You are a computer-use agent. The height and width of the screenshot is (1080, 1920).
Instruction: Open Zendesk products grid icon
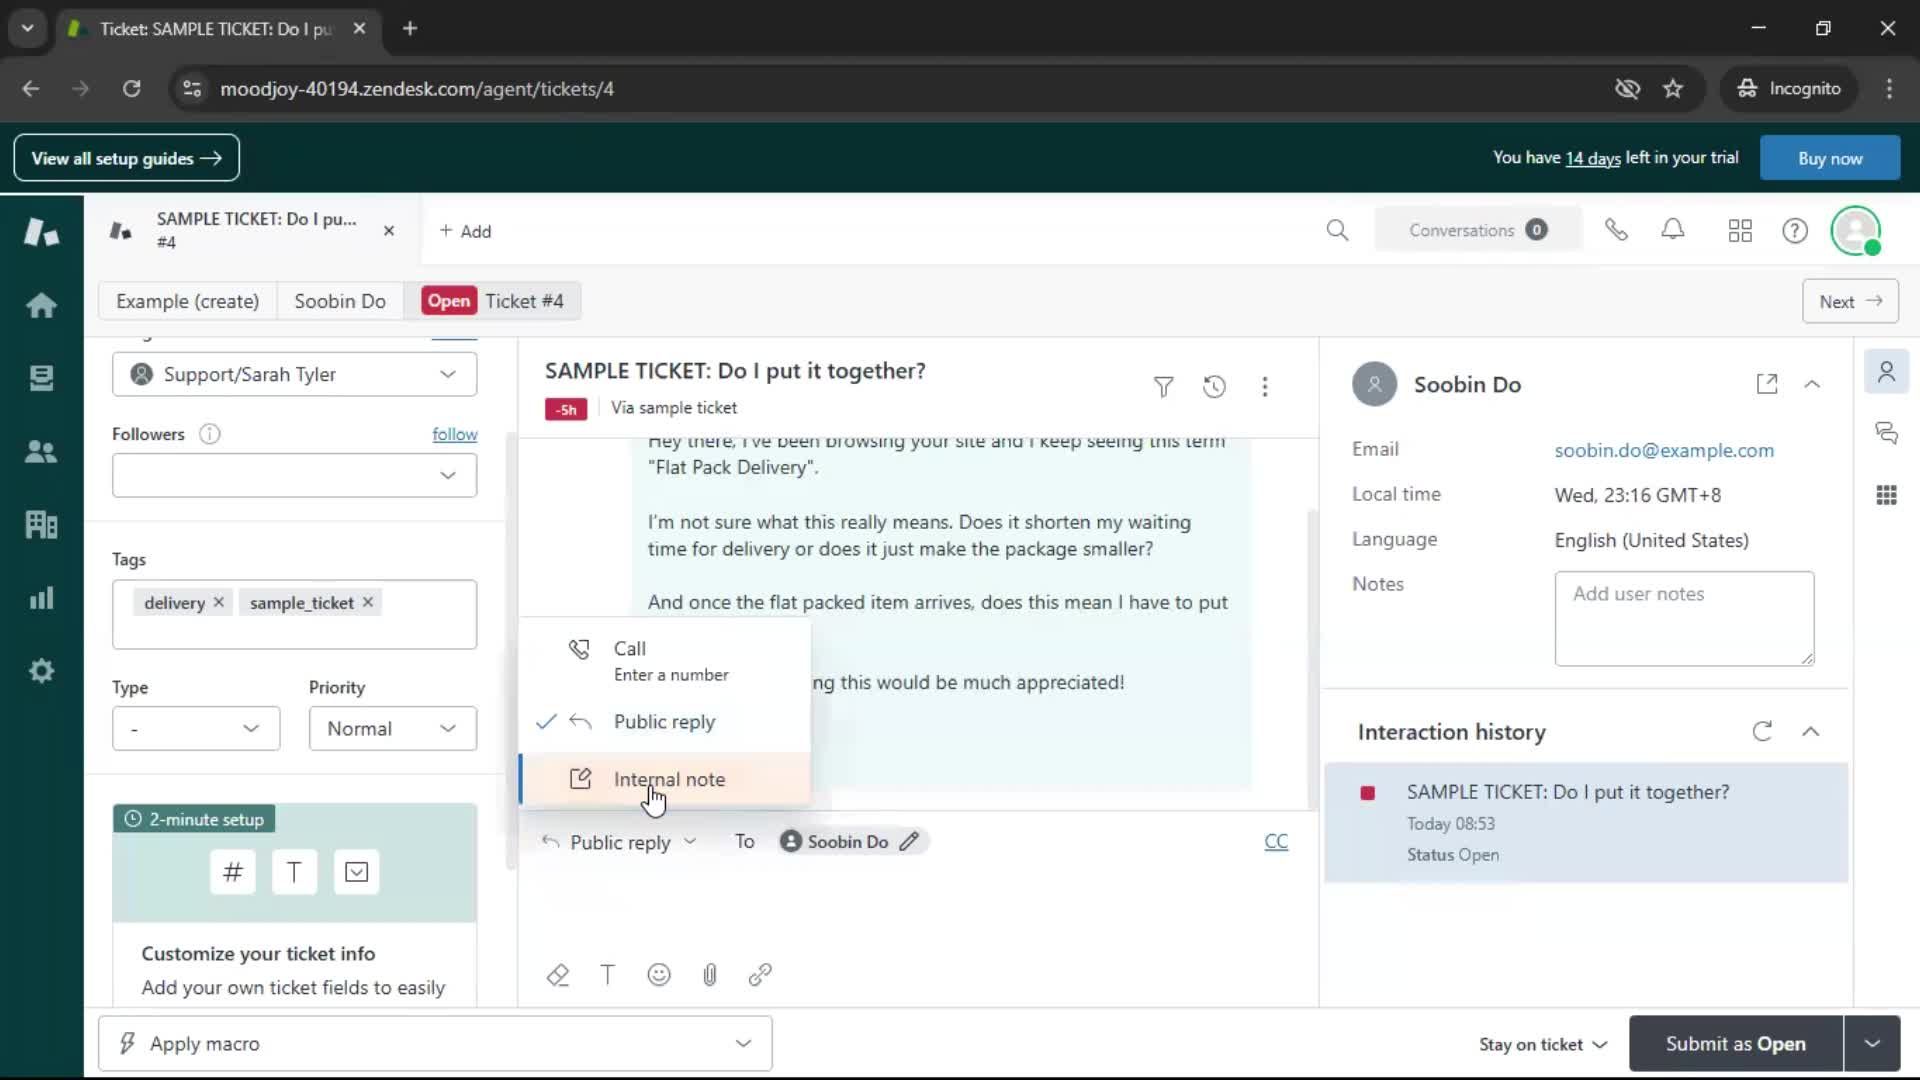click(1740, 231)
